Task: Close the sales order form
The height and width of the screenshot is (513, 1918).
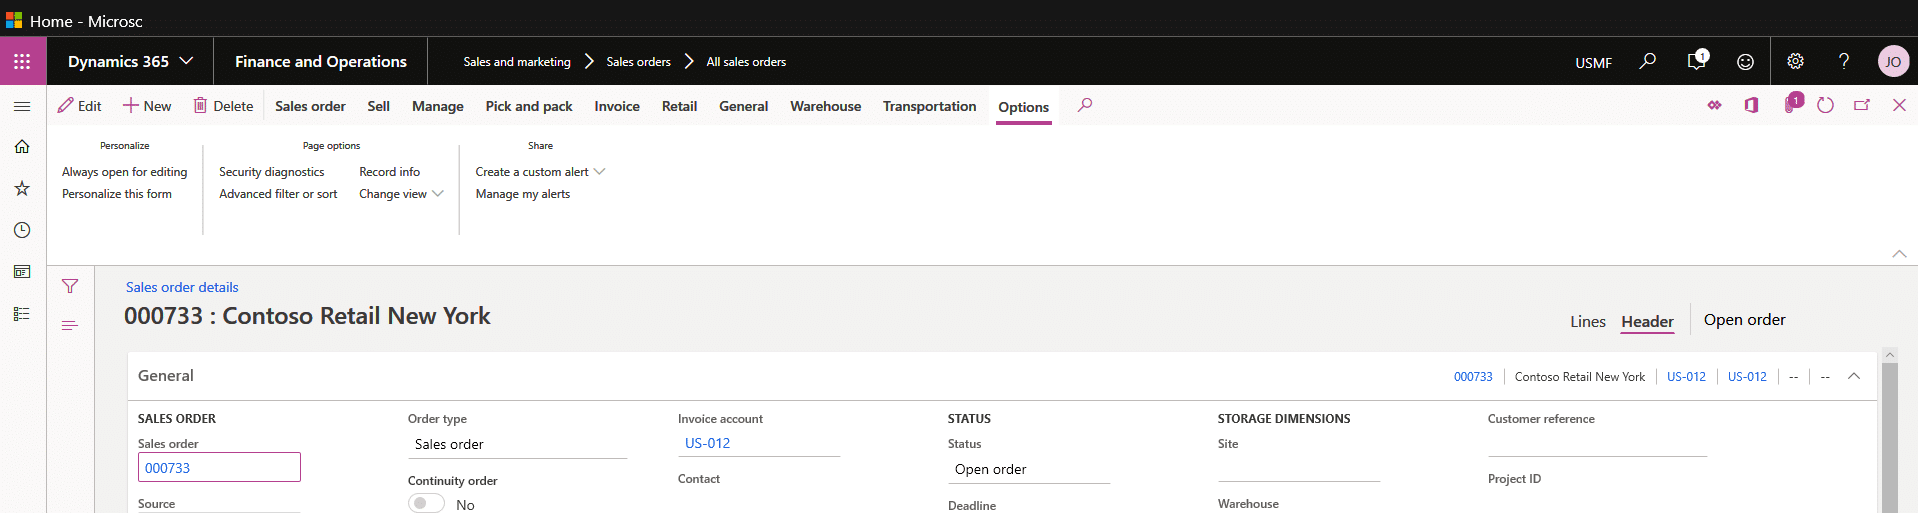Action: (1899, 105)
